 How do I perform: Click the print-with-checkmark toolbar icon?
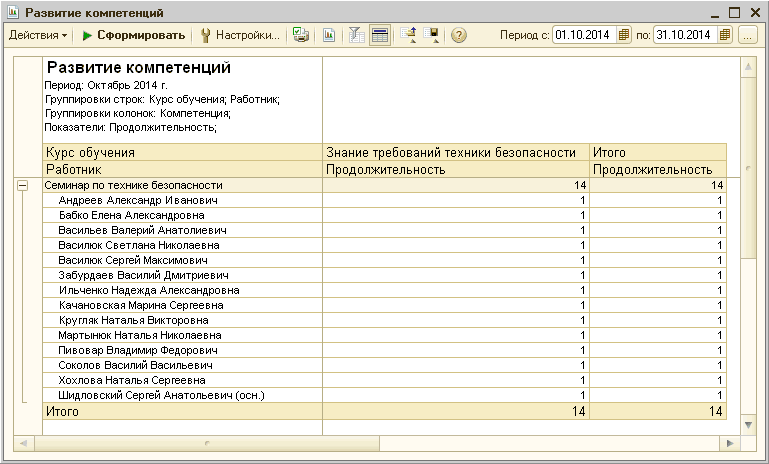point(301,35)
